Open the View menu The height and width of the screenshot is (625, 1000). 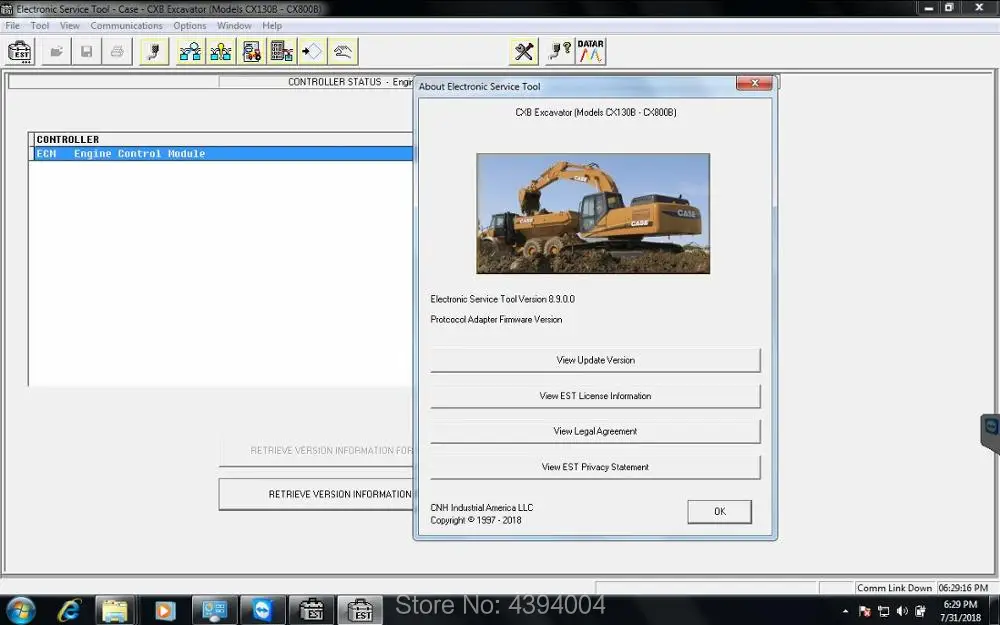coord(70,26)
